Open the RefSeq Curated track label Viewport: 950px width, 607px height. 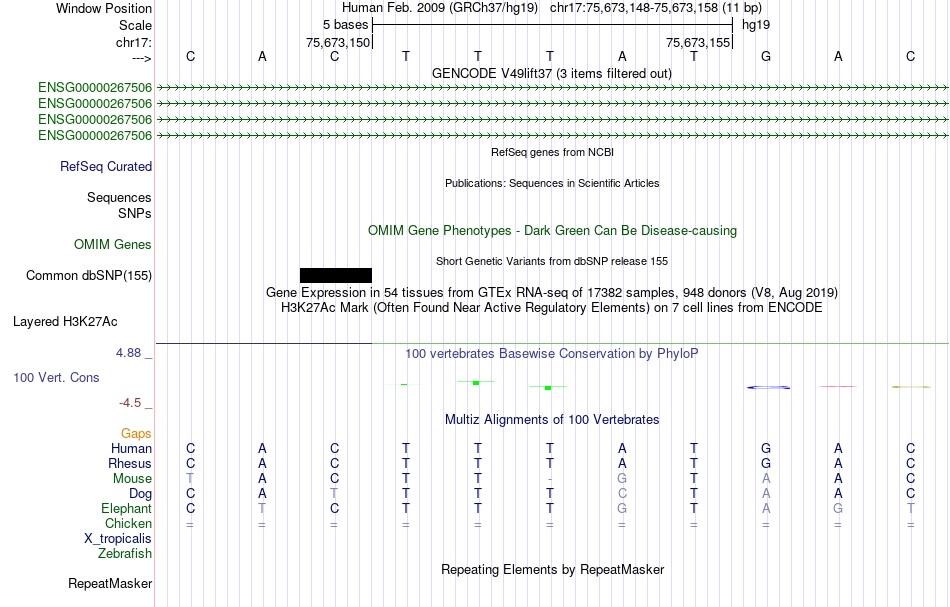click(x=106, y=167)
